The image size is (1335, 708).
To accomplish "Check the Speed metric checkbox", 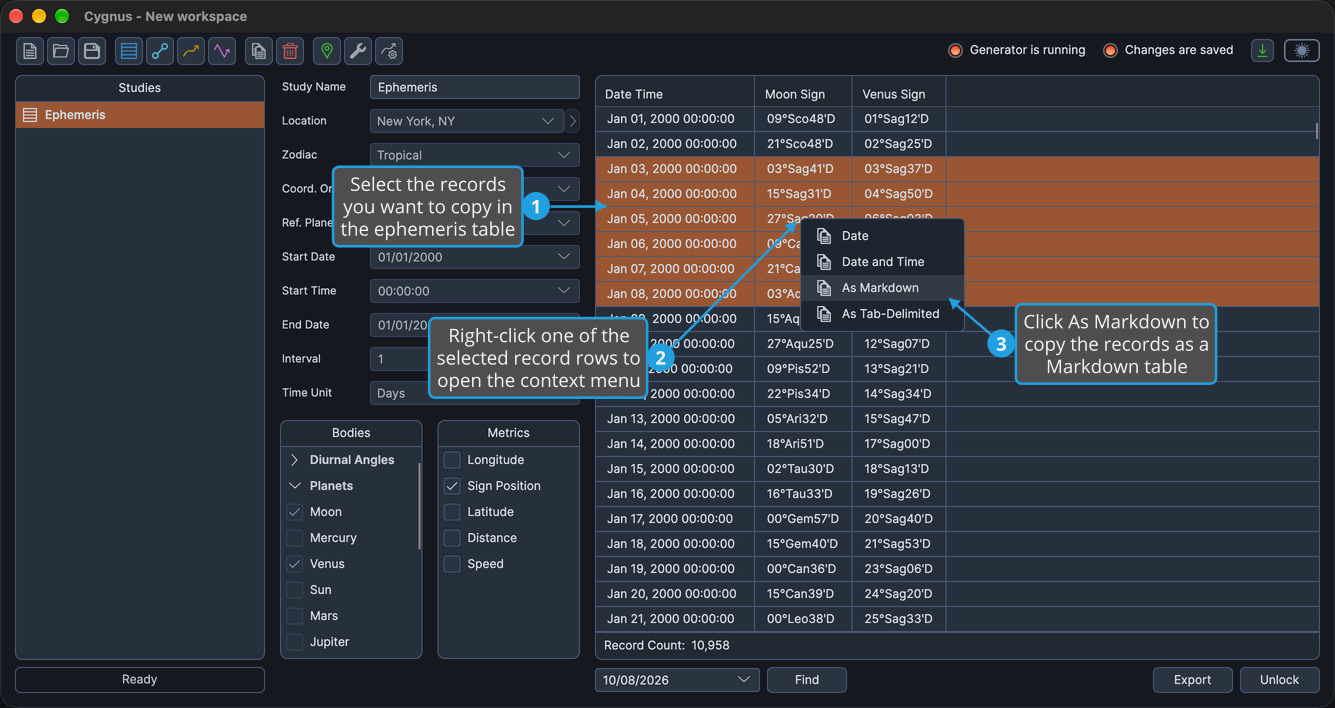I will coord(452,564).
